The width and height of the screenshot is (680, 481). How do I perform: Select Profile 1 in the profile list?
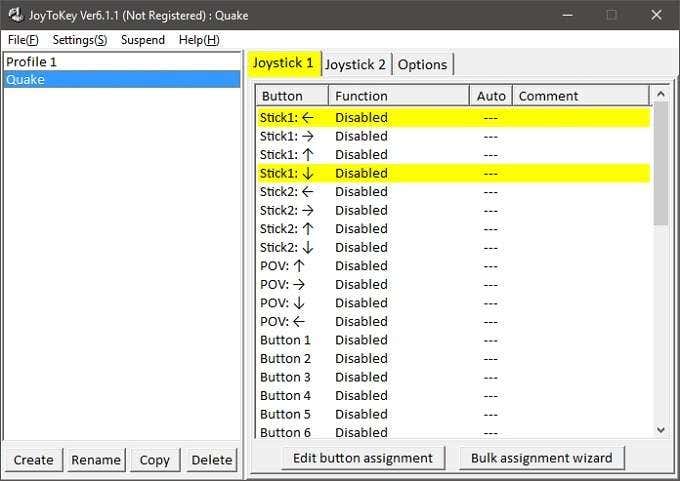[32, 62]
